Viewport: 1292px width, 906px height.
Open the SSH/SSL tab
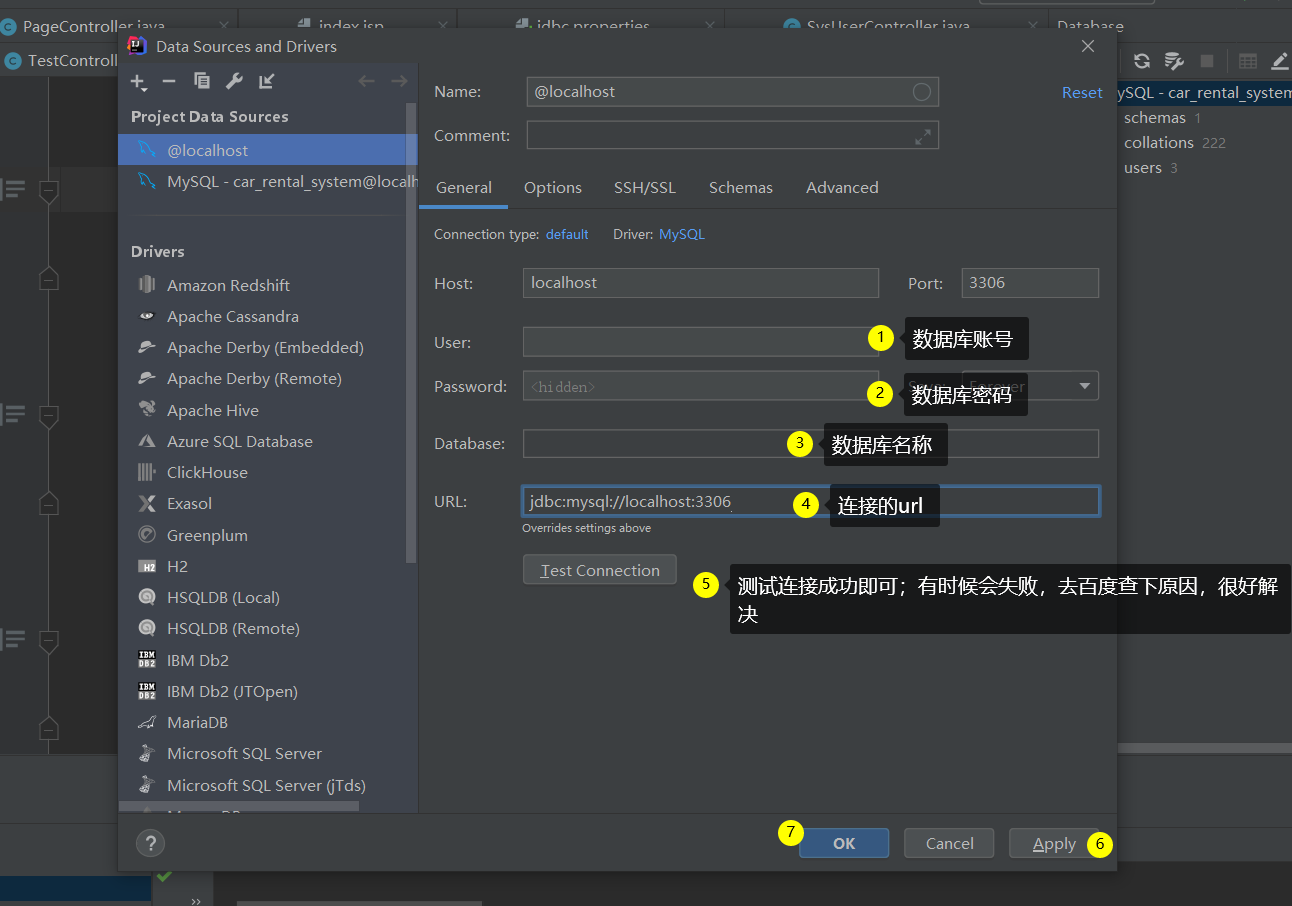(x=645, y=187)
